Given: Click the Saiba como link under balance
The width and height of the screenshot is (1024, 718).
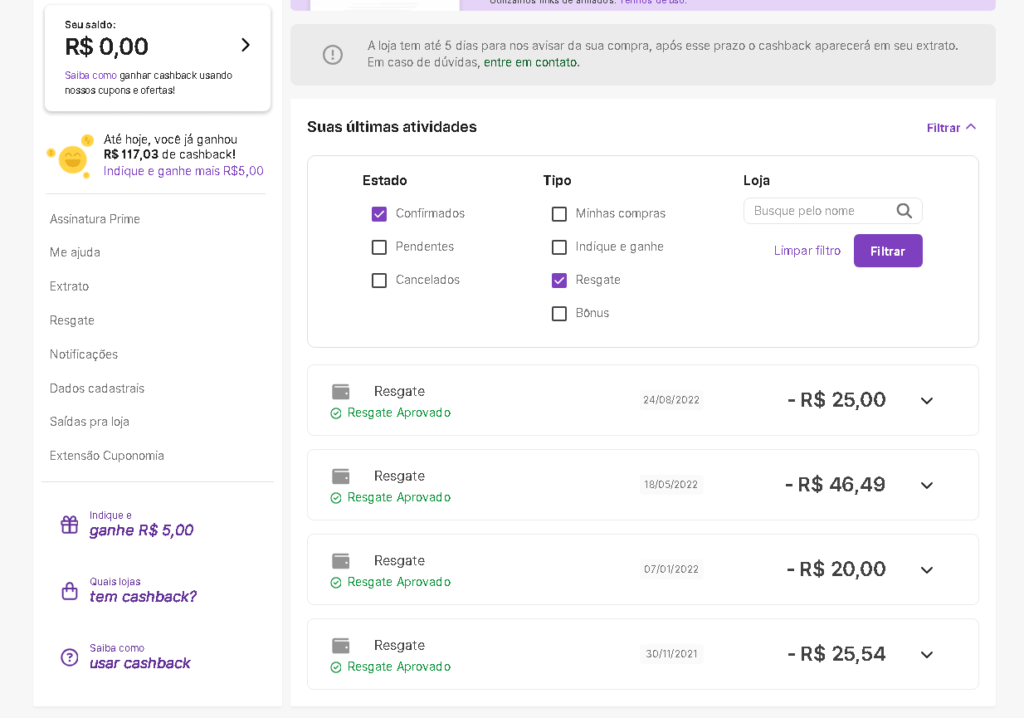Looking at the screenshot, I should (91, 75).
